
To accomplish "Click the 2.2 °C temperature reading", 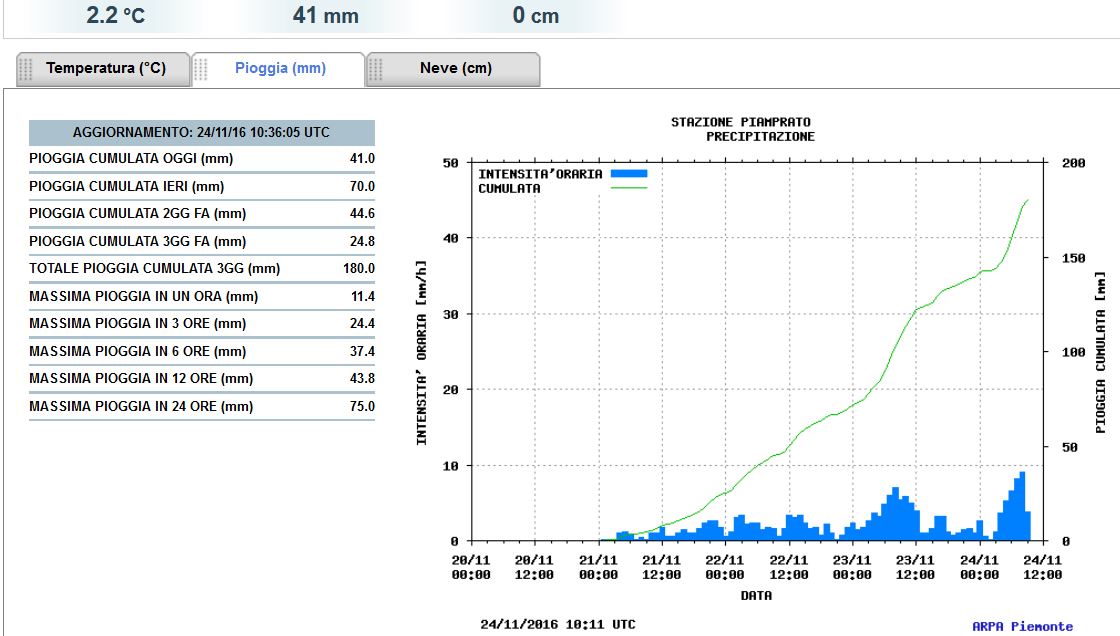I will click(116, 15).
